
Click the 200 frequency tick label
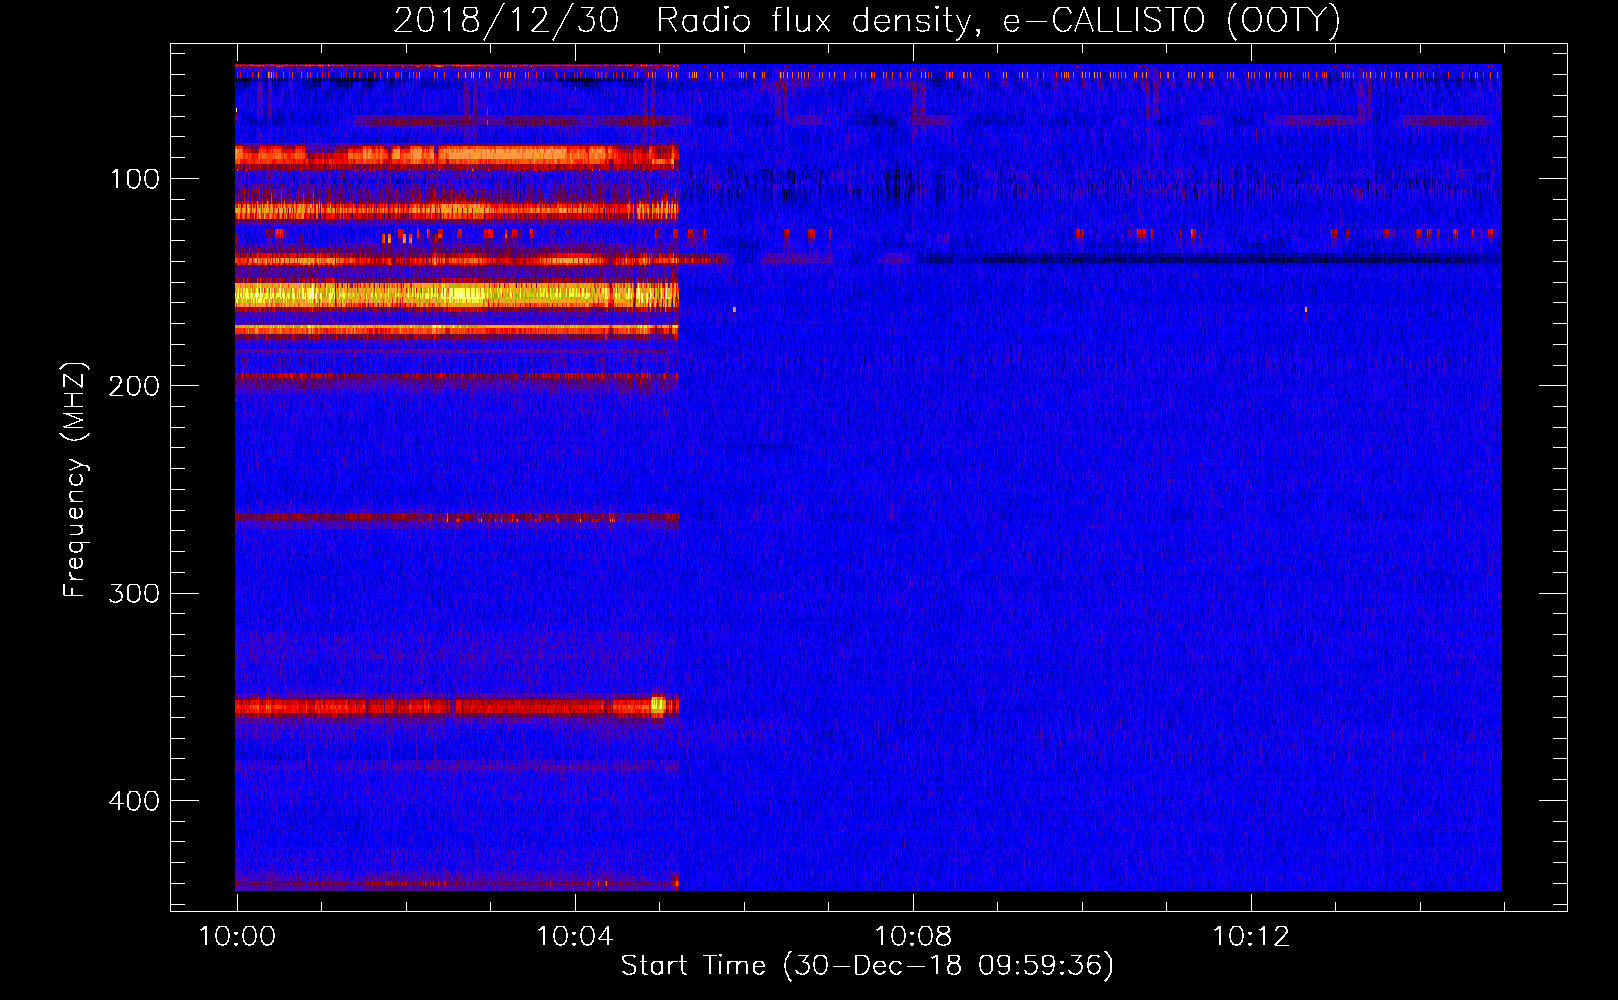(135, 386)
